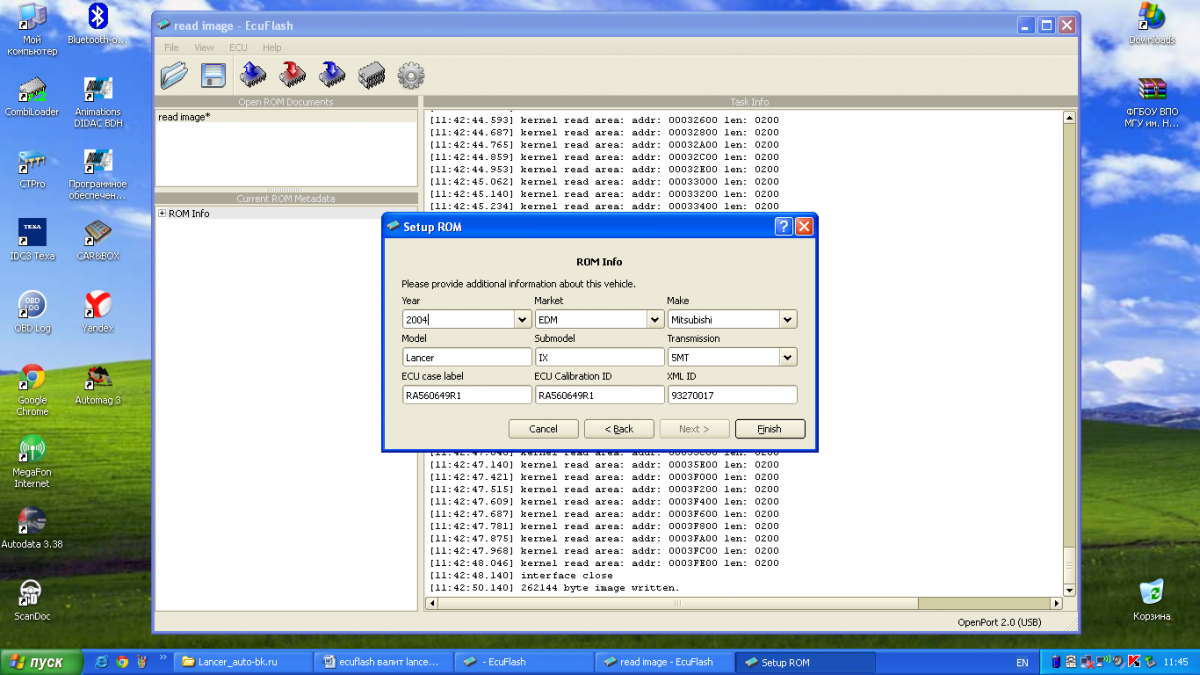Click the taskbar clock showing 11:45
Screen dimensions: 1200x675
1177,662
